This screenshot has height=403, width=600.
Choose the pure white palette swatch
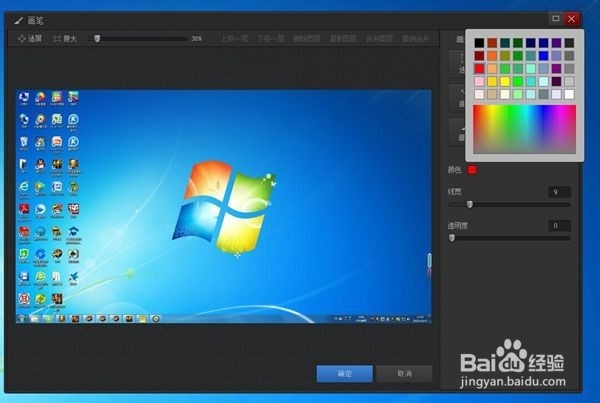click(569, 94)
